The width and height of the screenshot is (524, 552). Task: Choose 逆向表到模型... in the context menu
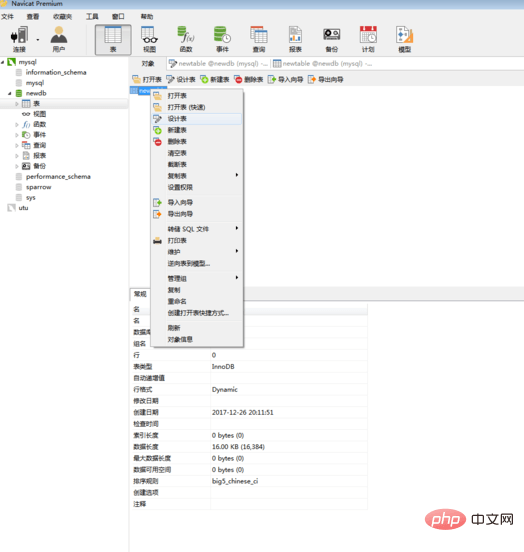coord(197,264)
